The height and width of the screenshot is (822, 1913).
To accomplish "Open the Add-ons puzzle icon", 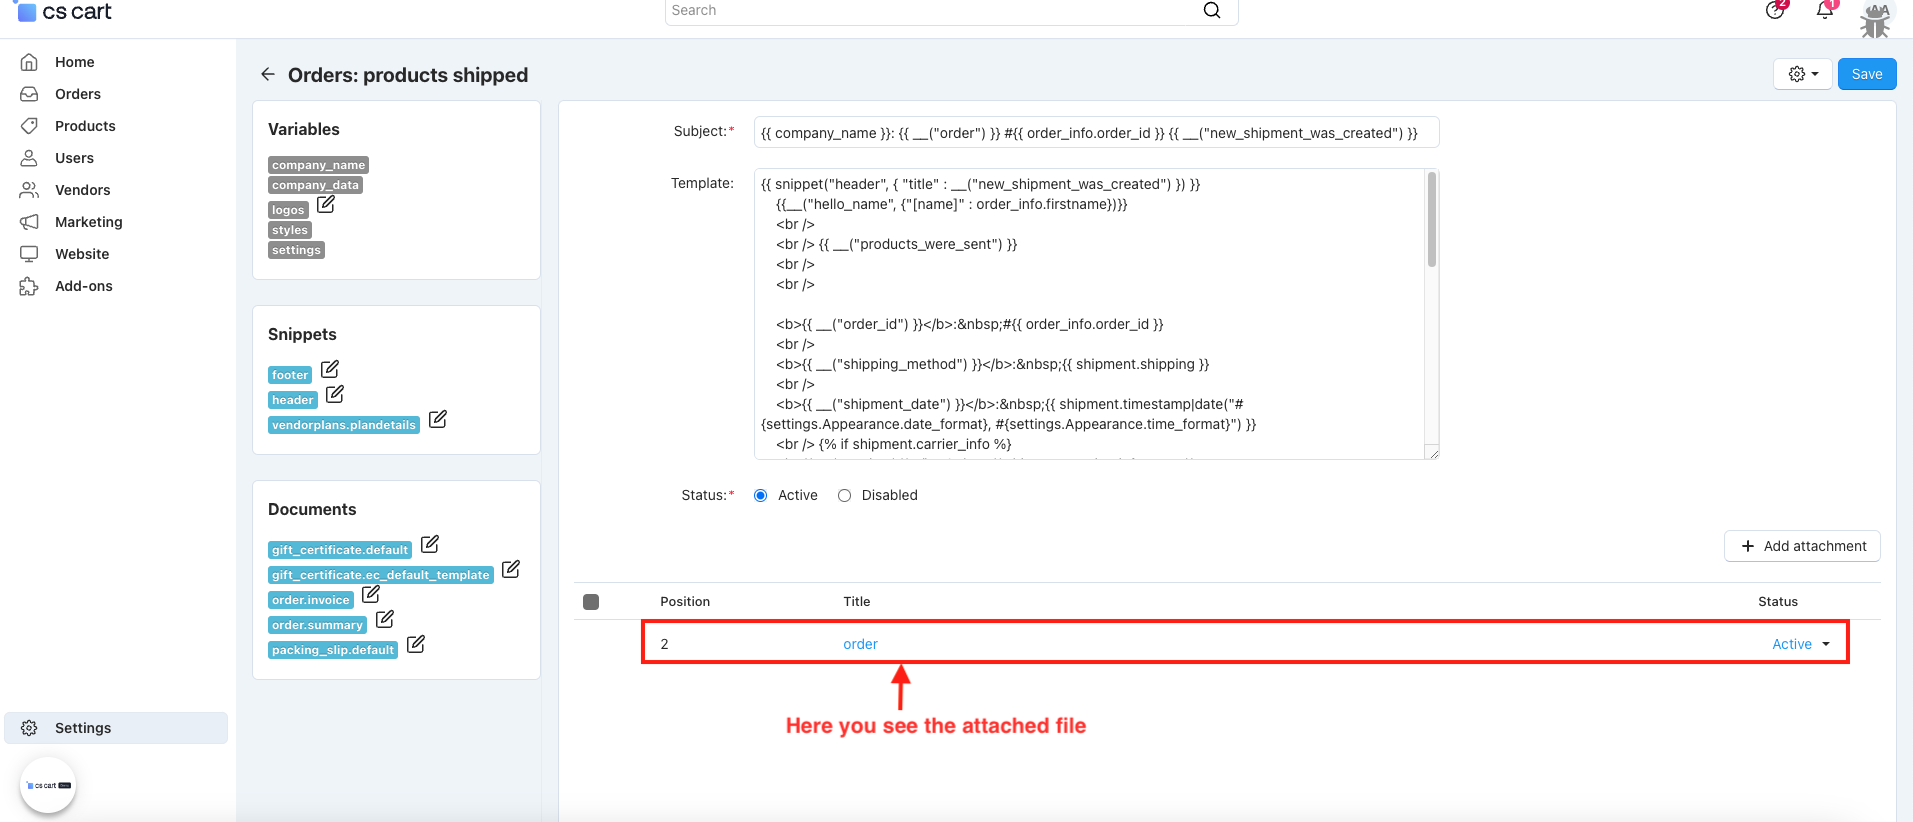I will pos(29,286).
